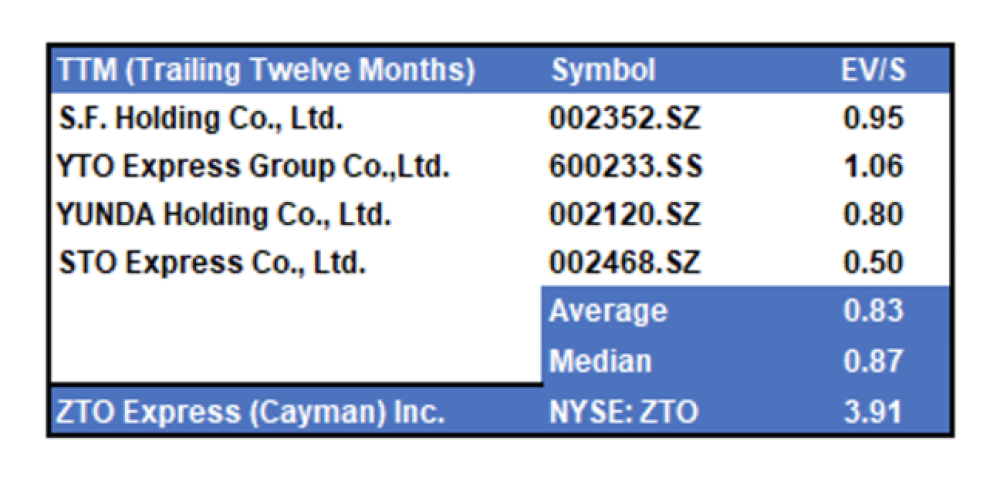1000x481 pixels.
Task: Select the 0.50 EV/S value
Action: (873, 263)
